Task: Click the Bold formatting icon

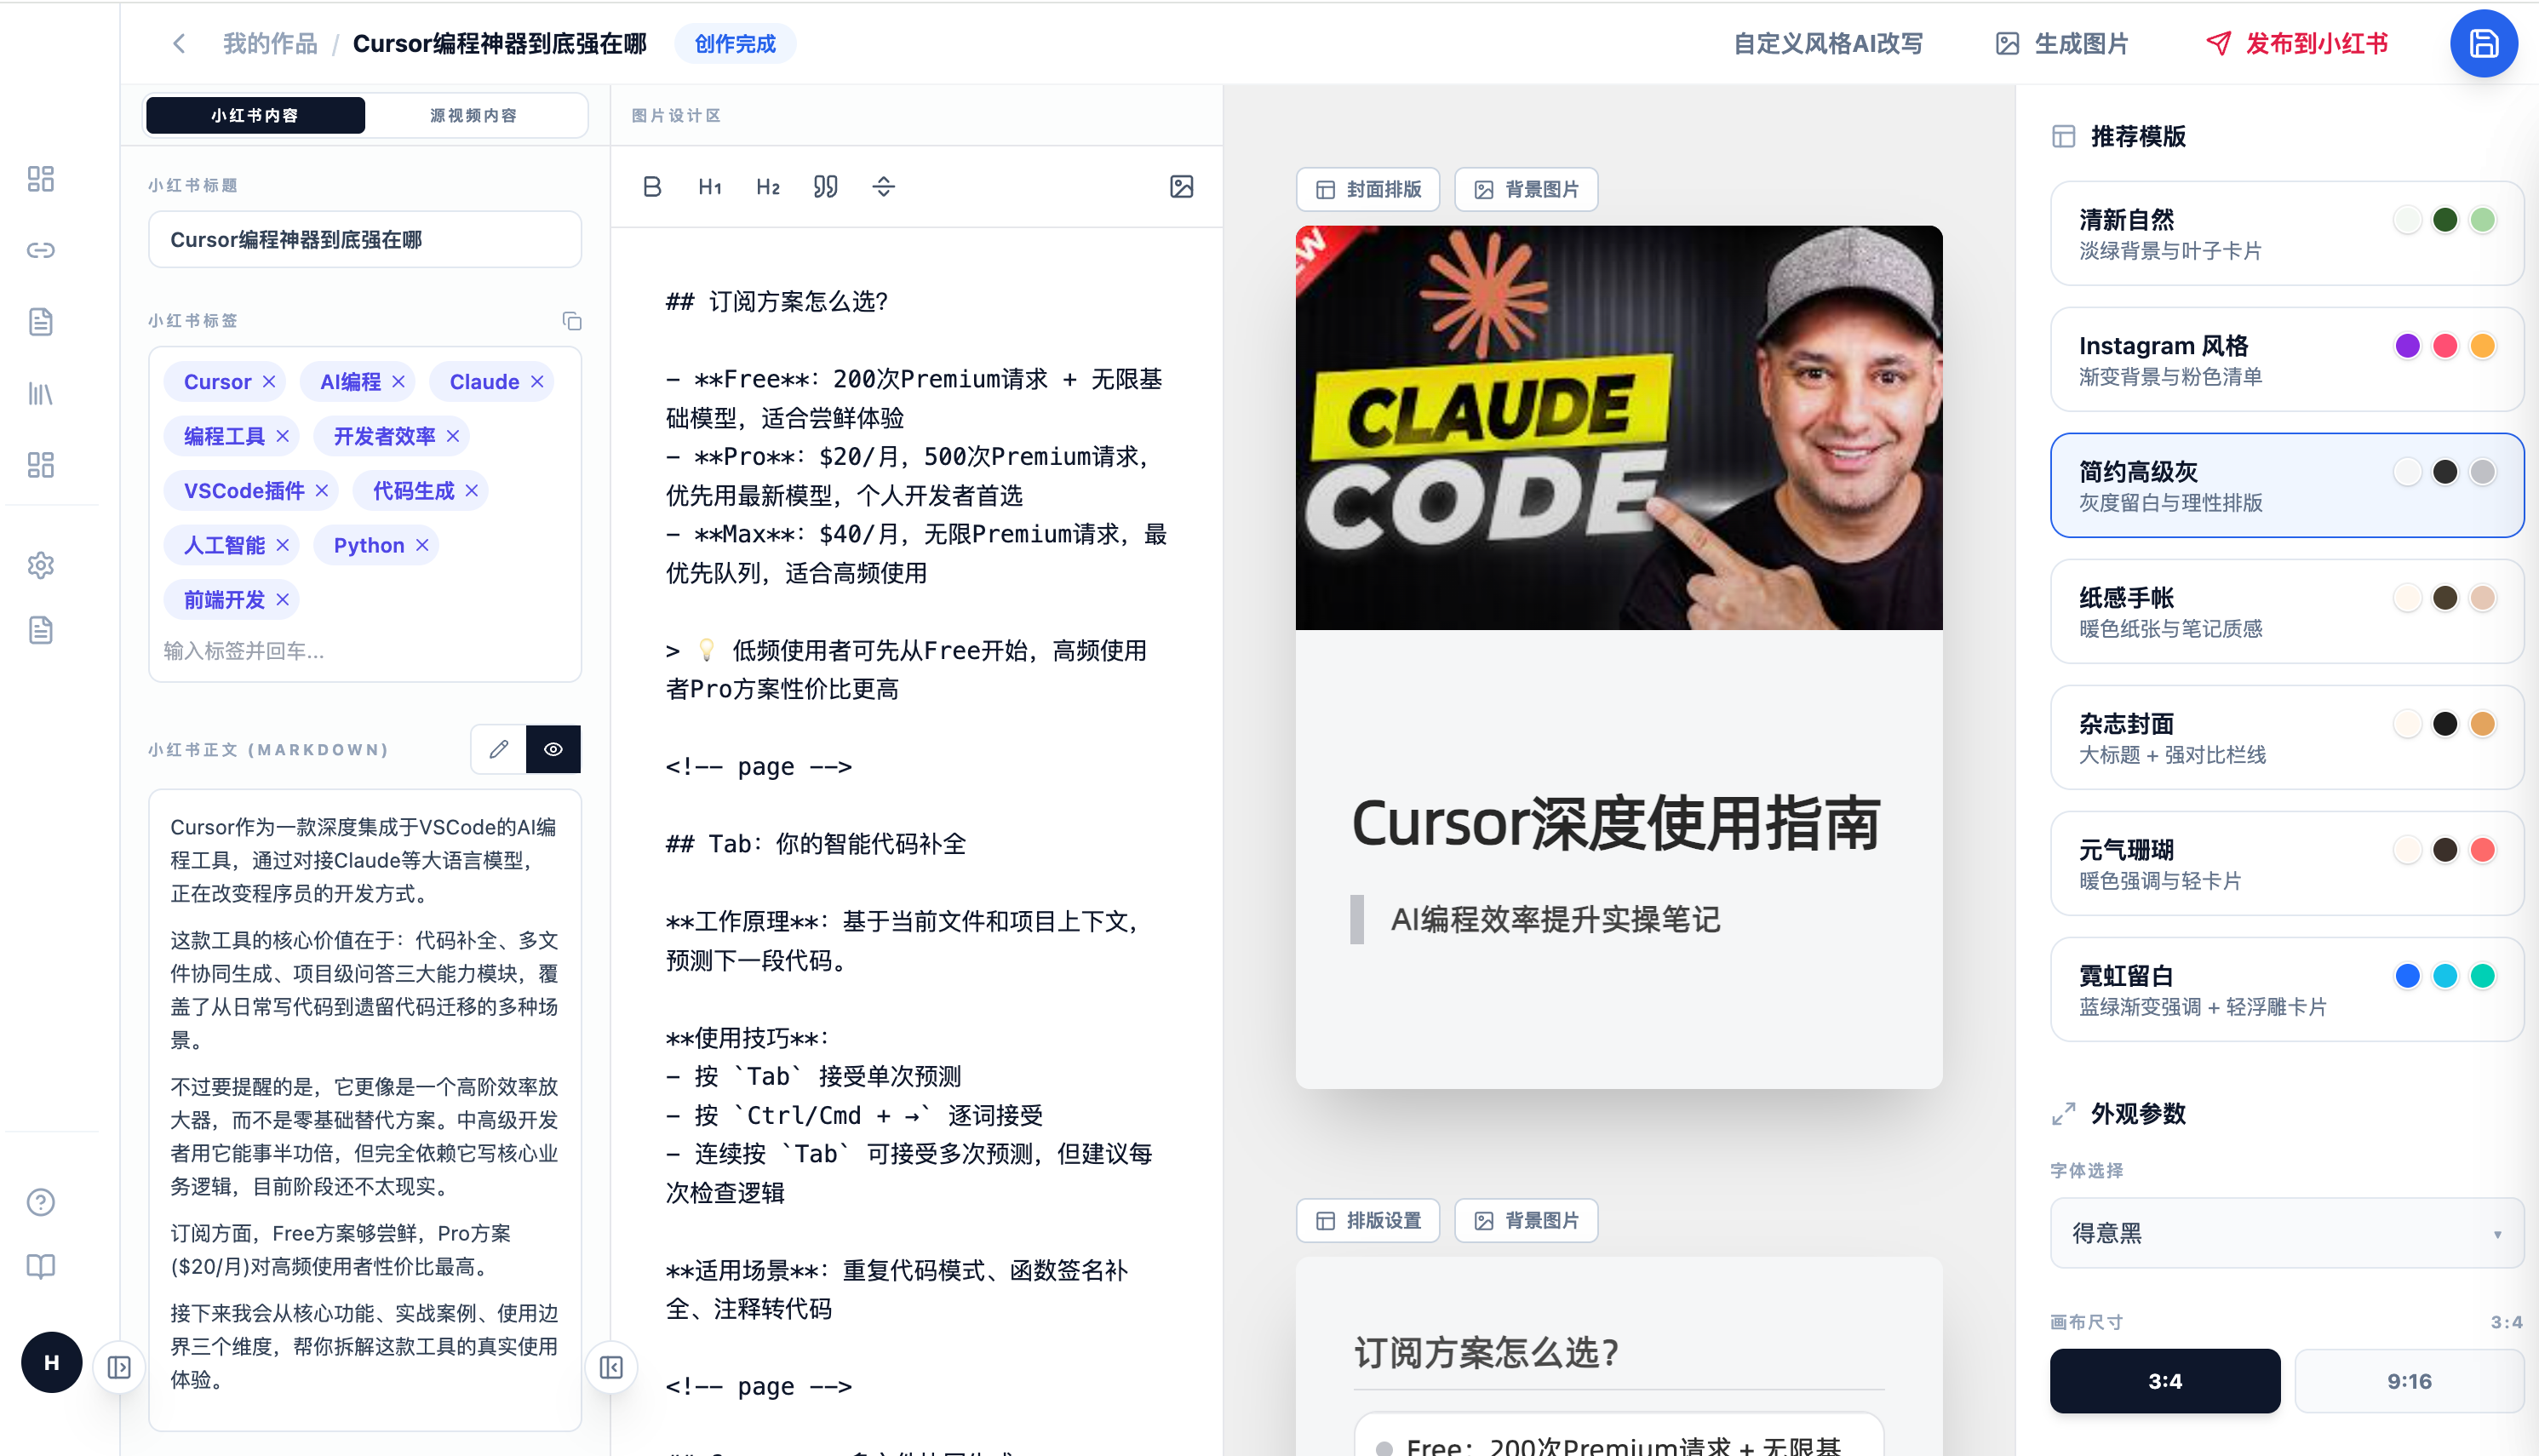Action: click(x=652, y=187)
